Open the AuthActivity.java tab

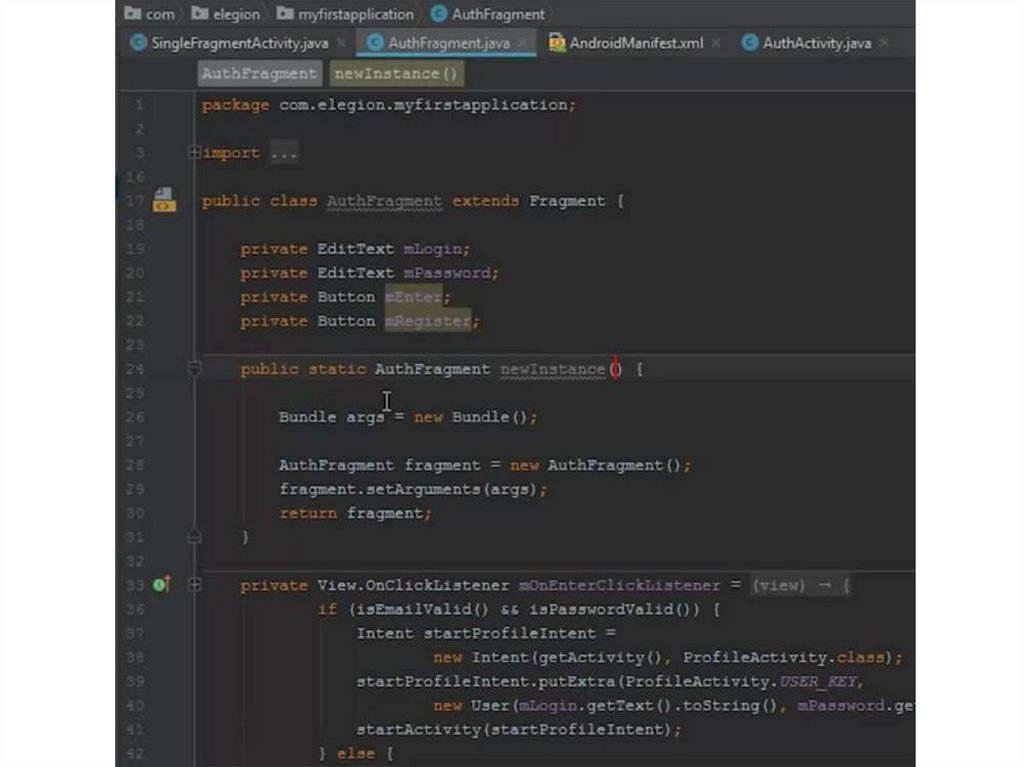click(816, 43)
